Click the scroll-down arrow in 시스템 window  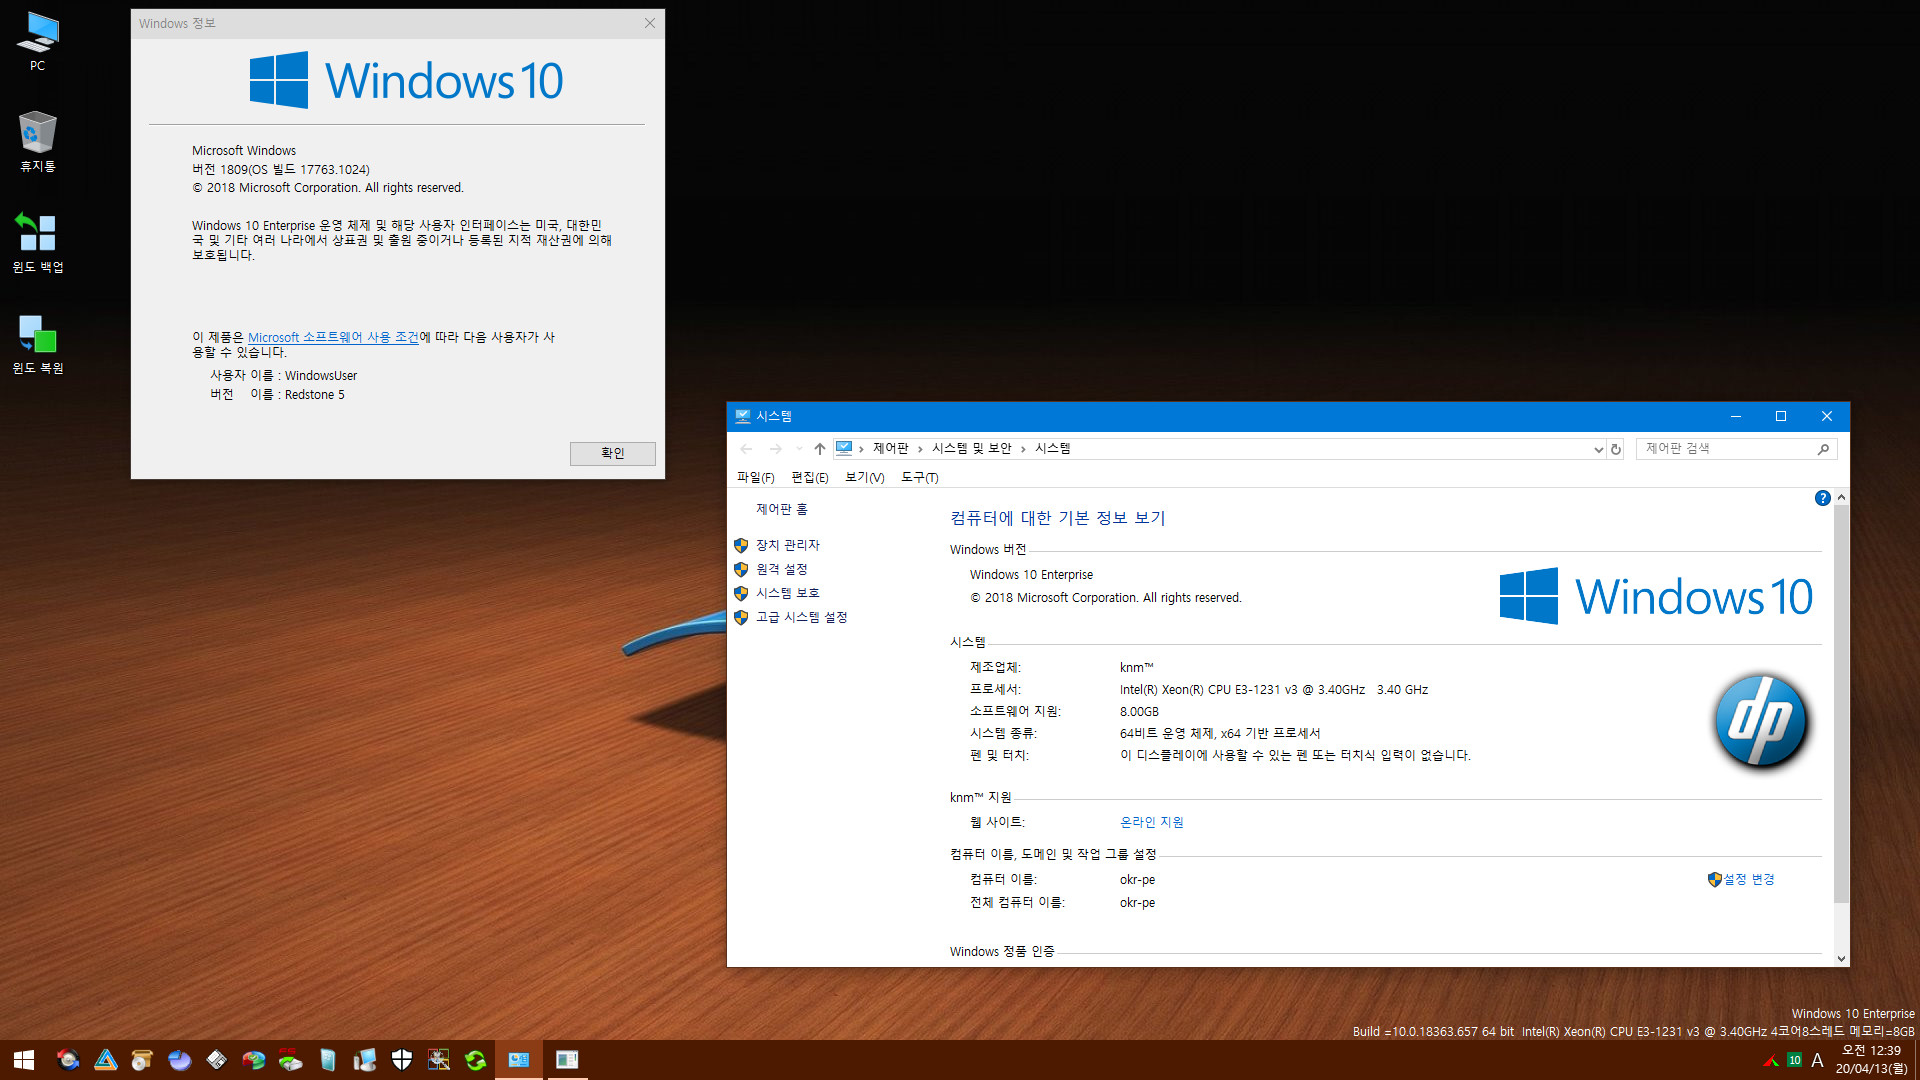1841,958
